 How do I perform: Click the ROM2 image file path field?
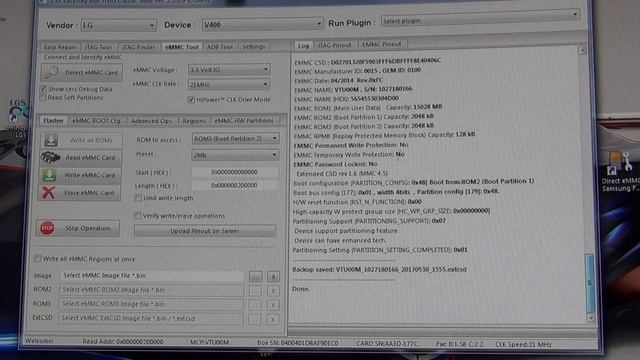click(x=151, y=290)
